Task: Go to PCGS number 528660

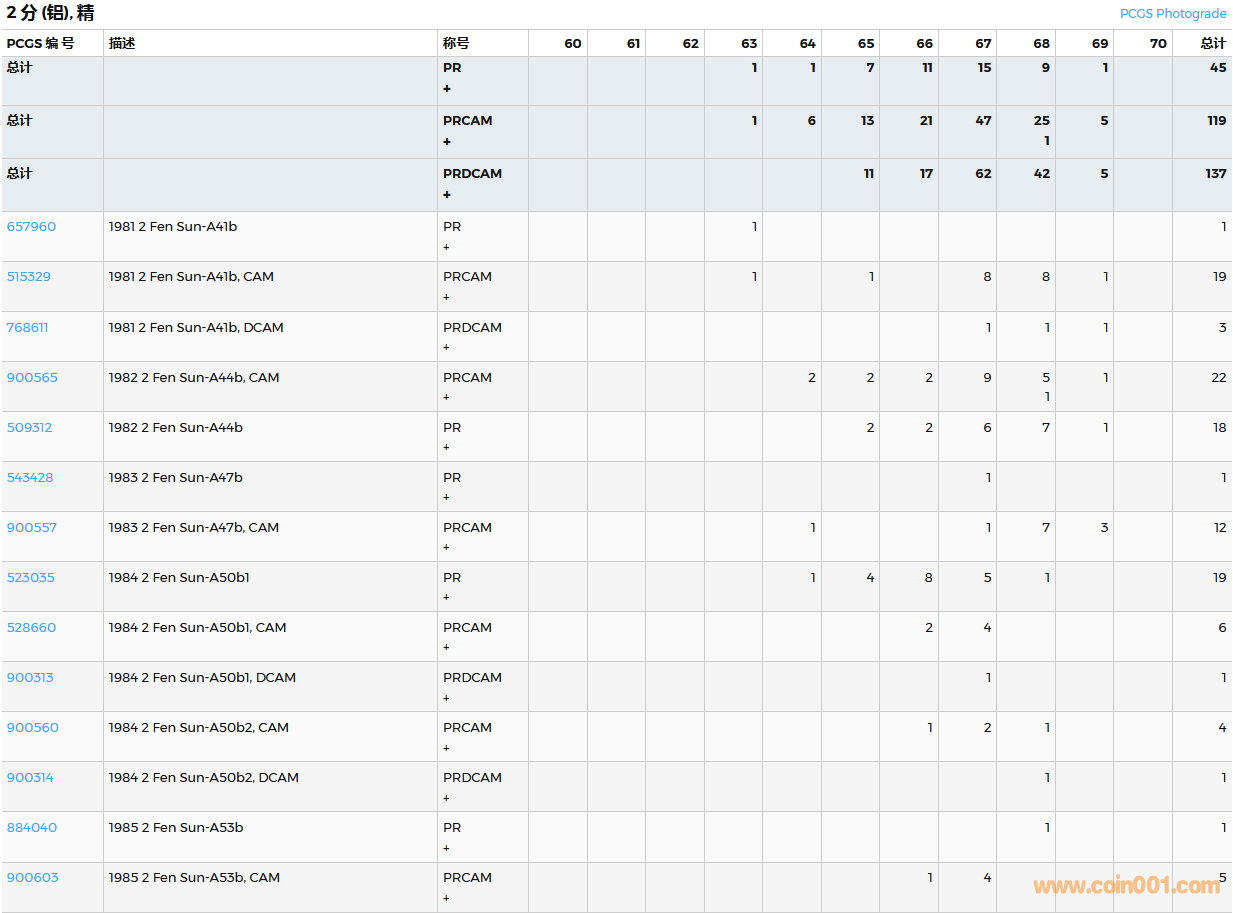Action: (x=31, y=627)
